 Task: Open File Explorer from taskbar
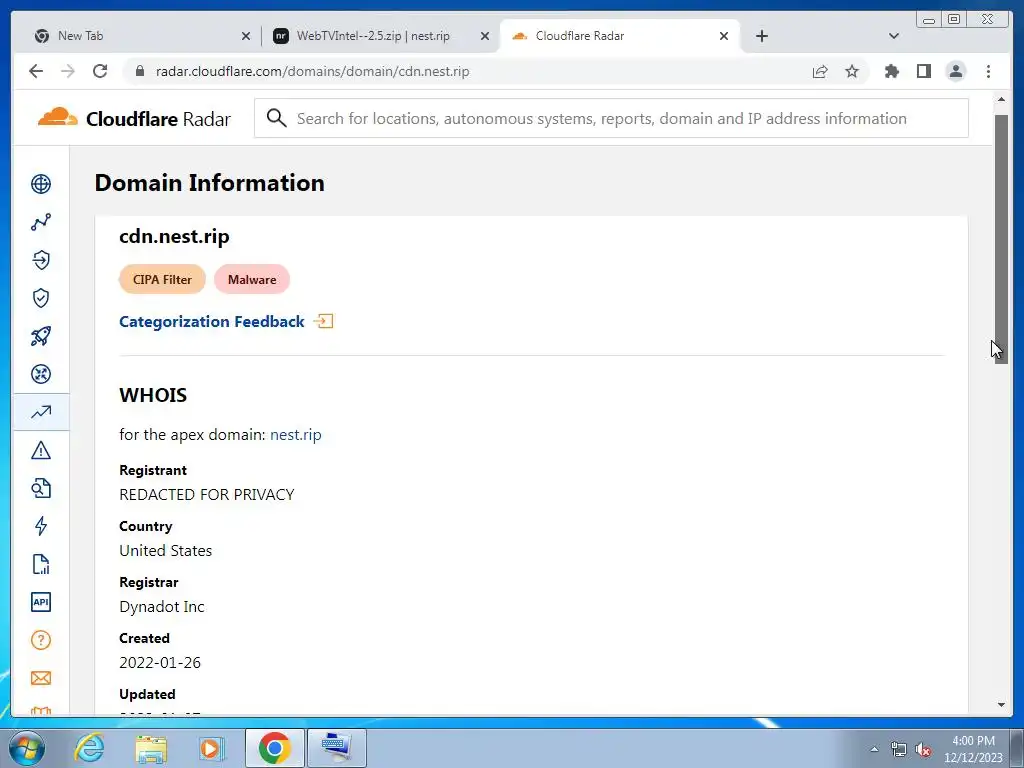(151, 748)
